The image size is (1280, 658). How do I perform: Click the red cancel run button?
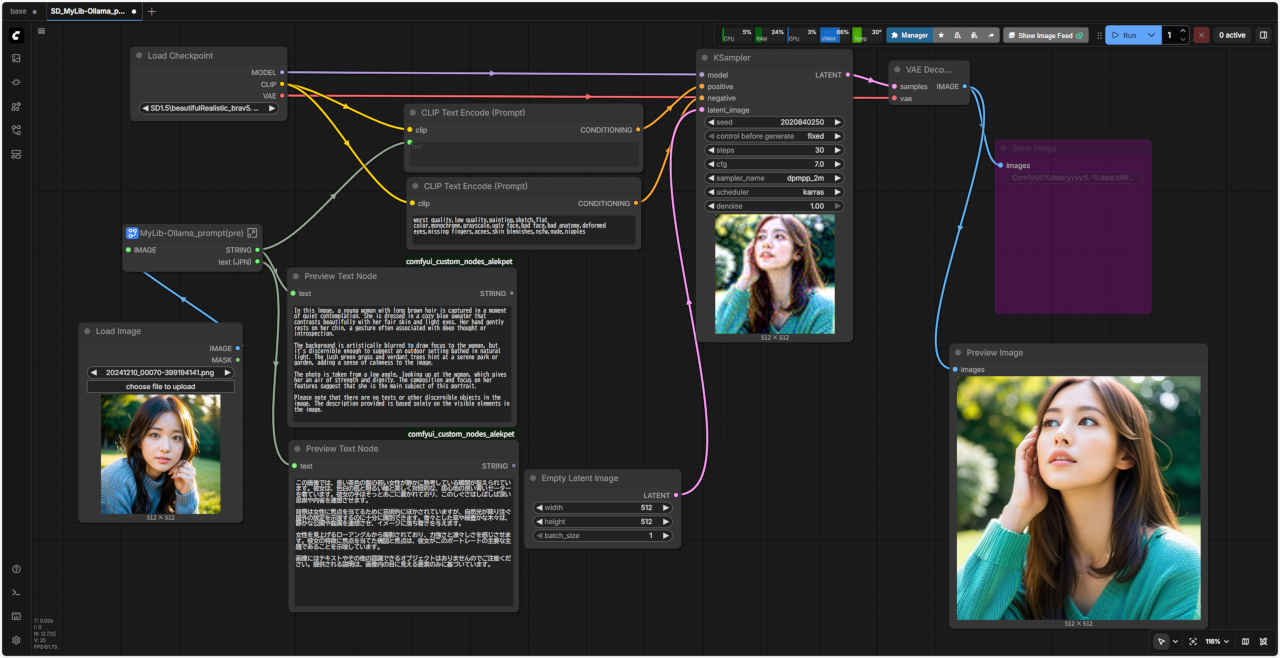1201,35
